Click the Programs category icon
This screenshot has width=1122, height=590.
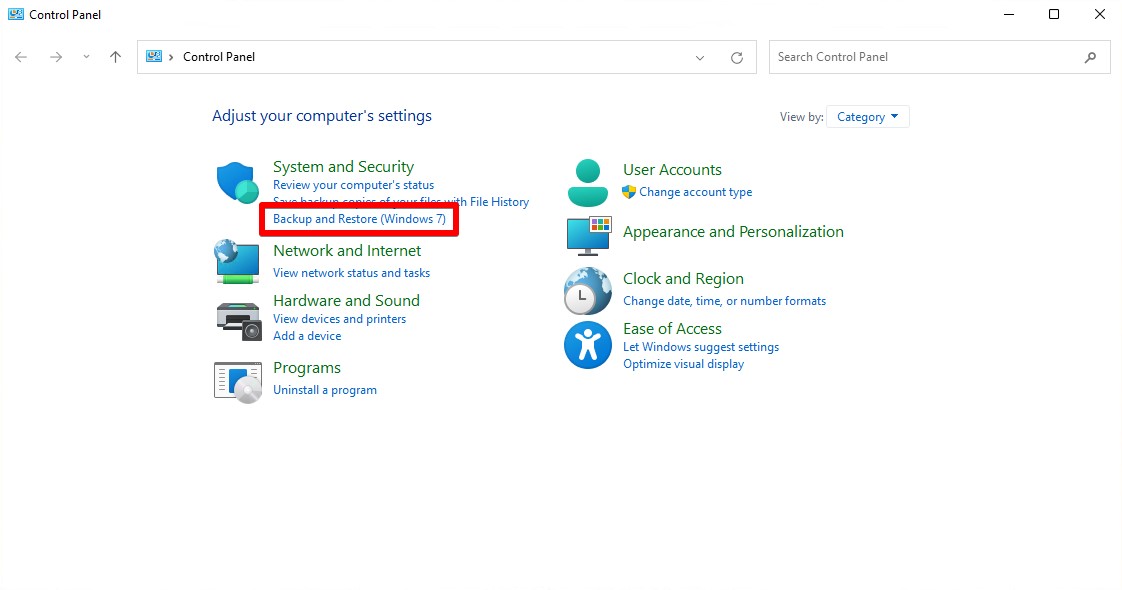(236, 381)
